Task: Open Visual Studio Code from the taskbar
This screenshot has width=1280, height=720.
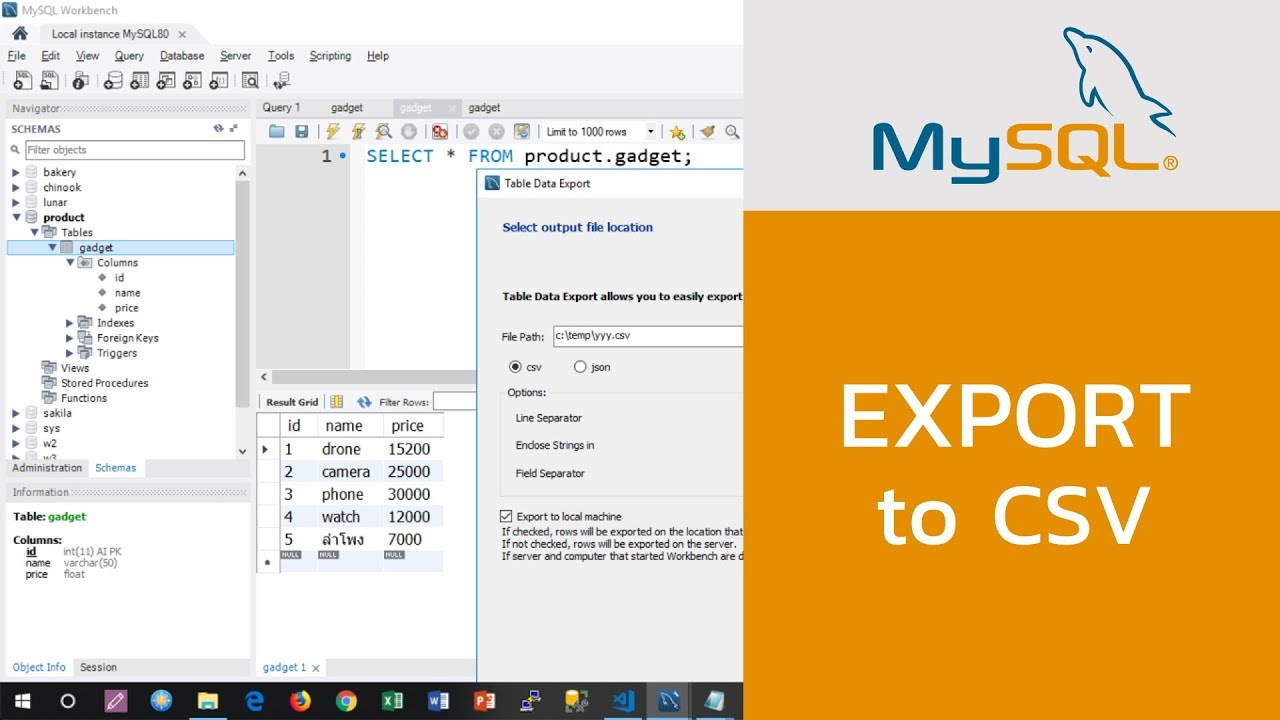Action: tap(623, 701)
